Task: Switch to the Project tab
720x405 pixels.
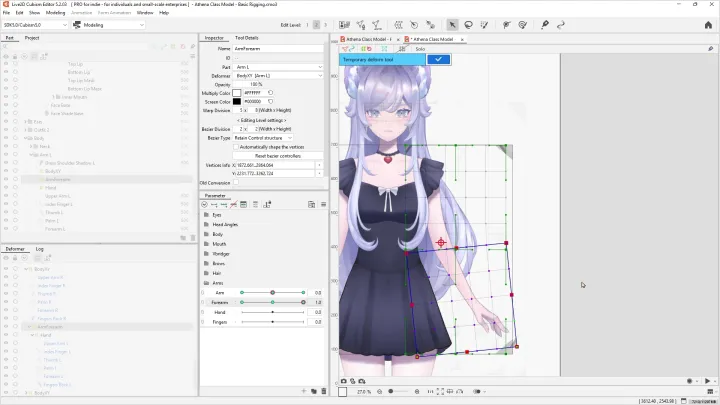Action: pos(32,38)
